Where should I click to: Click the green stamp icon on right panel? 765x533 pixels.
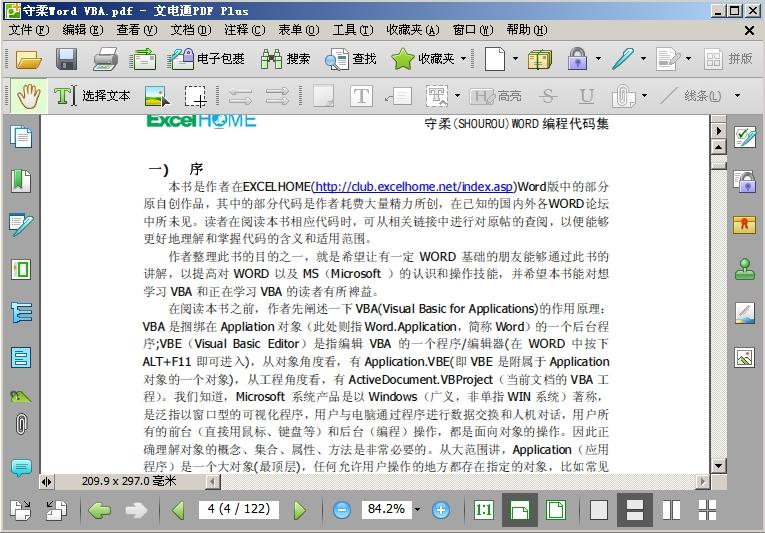pyautogui.click(x=745, y=269)
